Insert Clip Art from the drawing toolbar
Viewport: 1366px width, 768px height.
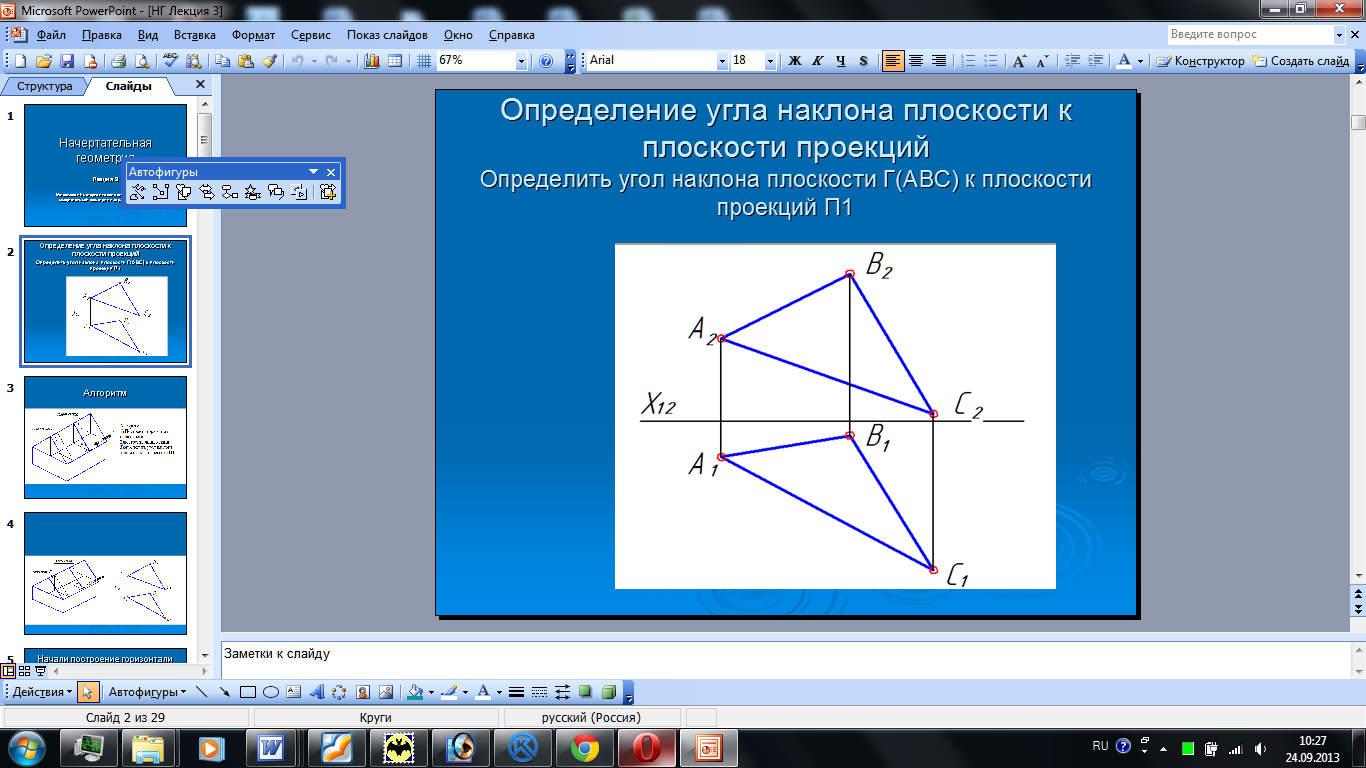pos(362,692)
